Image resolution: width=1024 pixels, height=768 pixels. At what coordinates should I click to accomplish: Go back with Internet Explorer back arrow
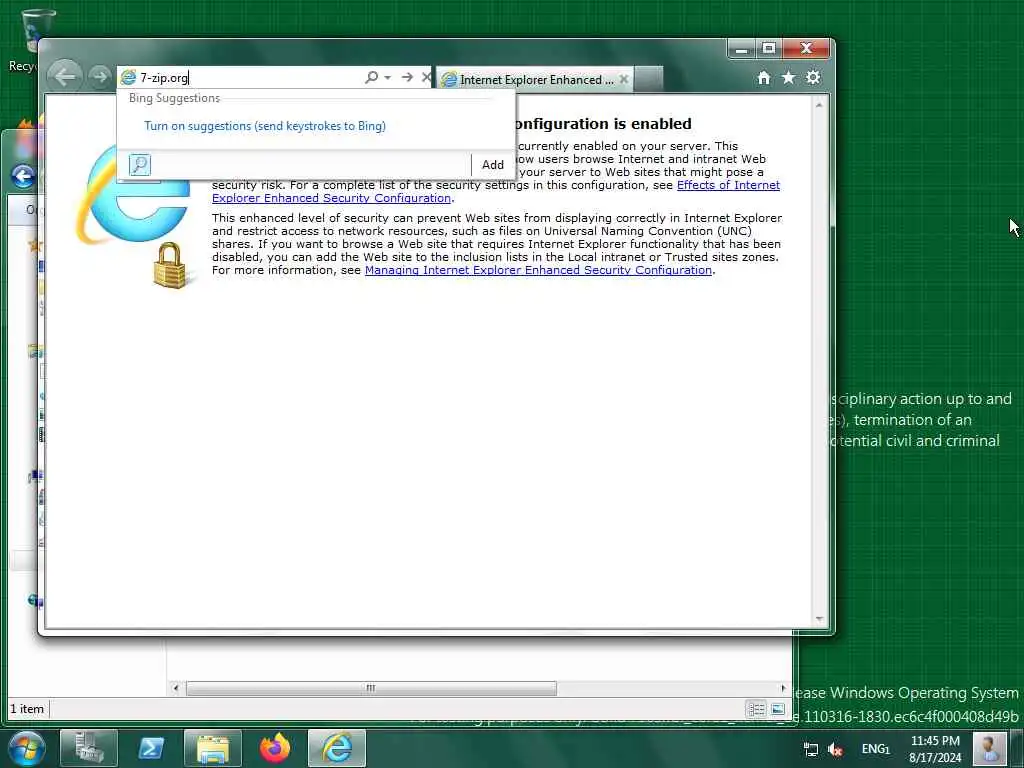[x=65, y=77]
